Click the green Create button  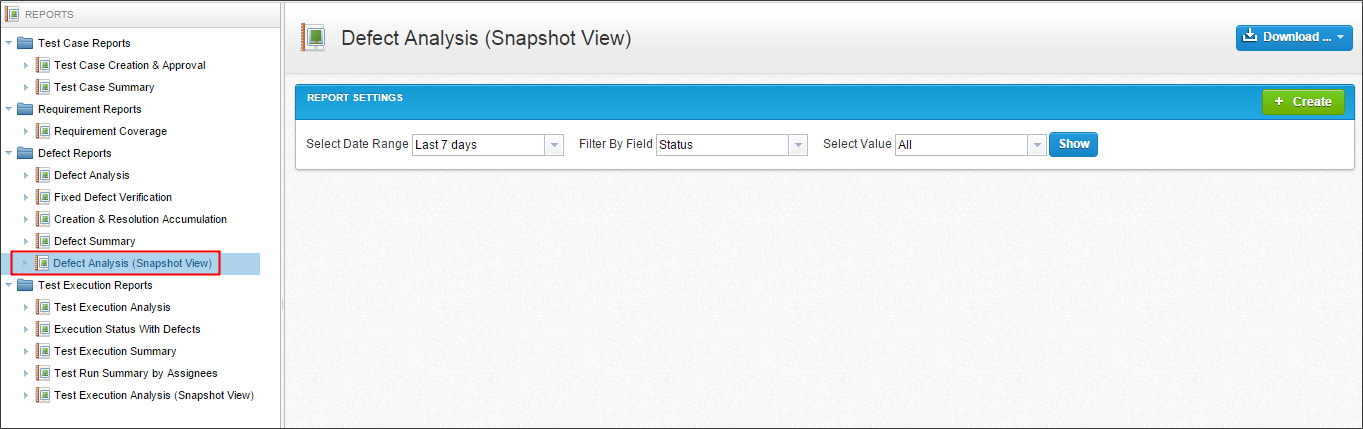coord(1302,101)
